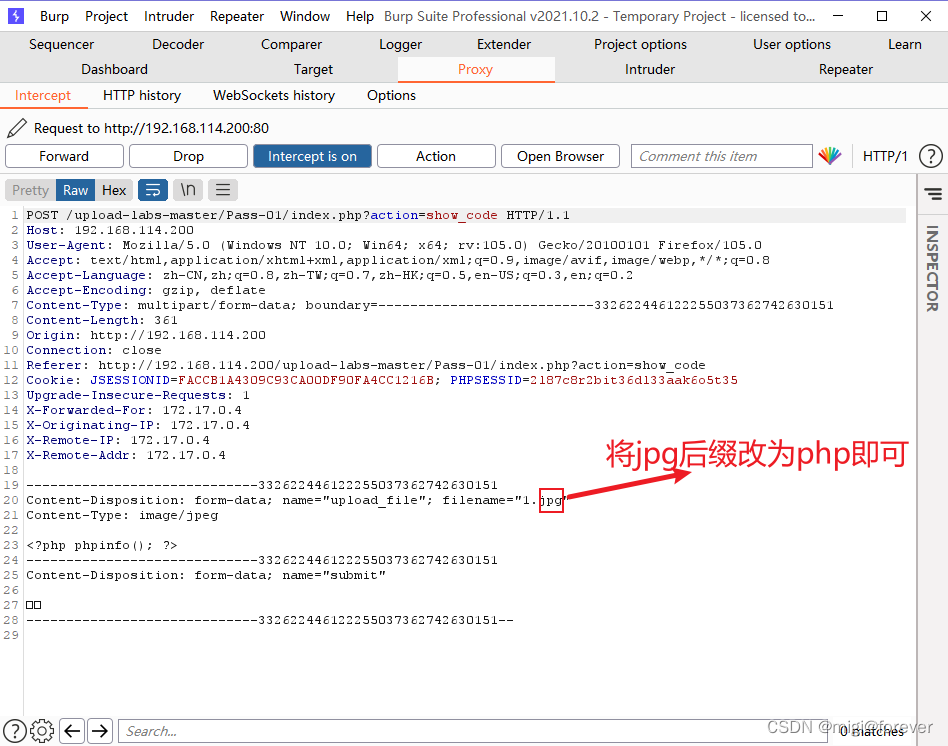The width and height of the screenshot is (948, 746).
Task: Toggle show non-printable characters \n button
Action: pos(188,190)
